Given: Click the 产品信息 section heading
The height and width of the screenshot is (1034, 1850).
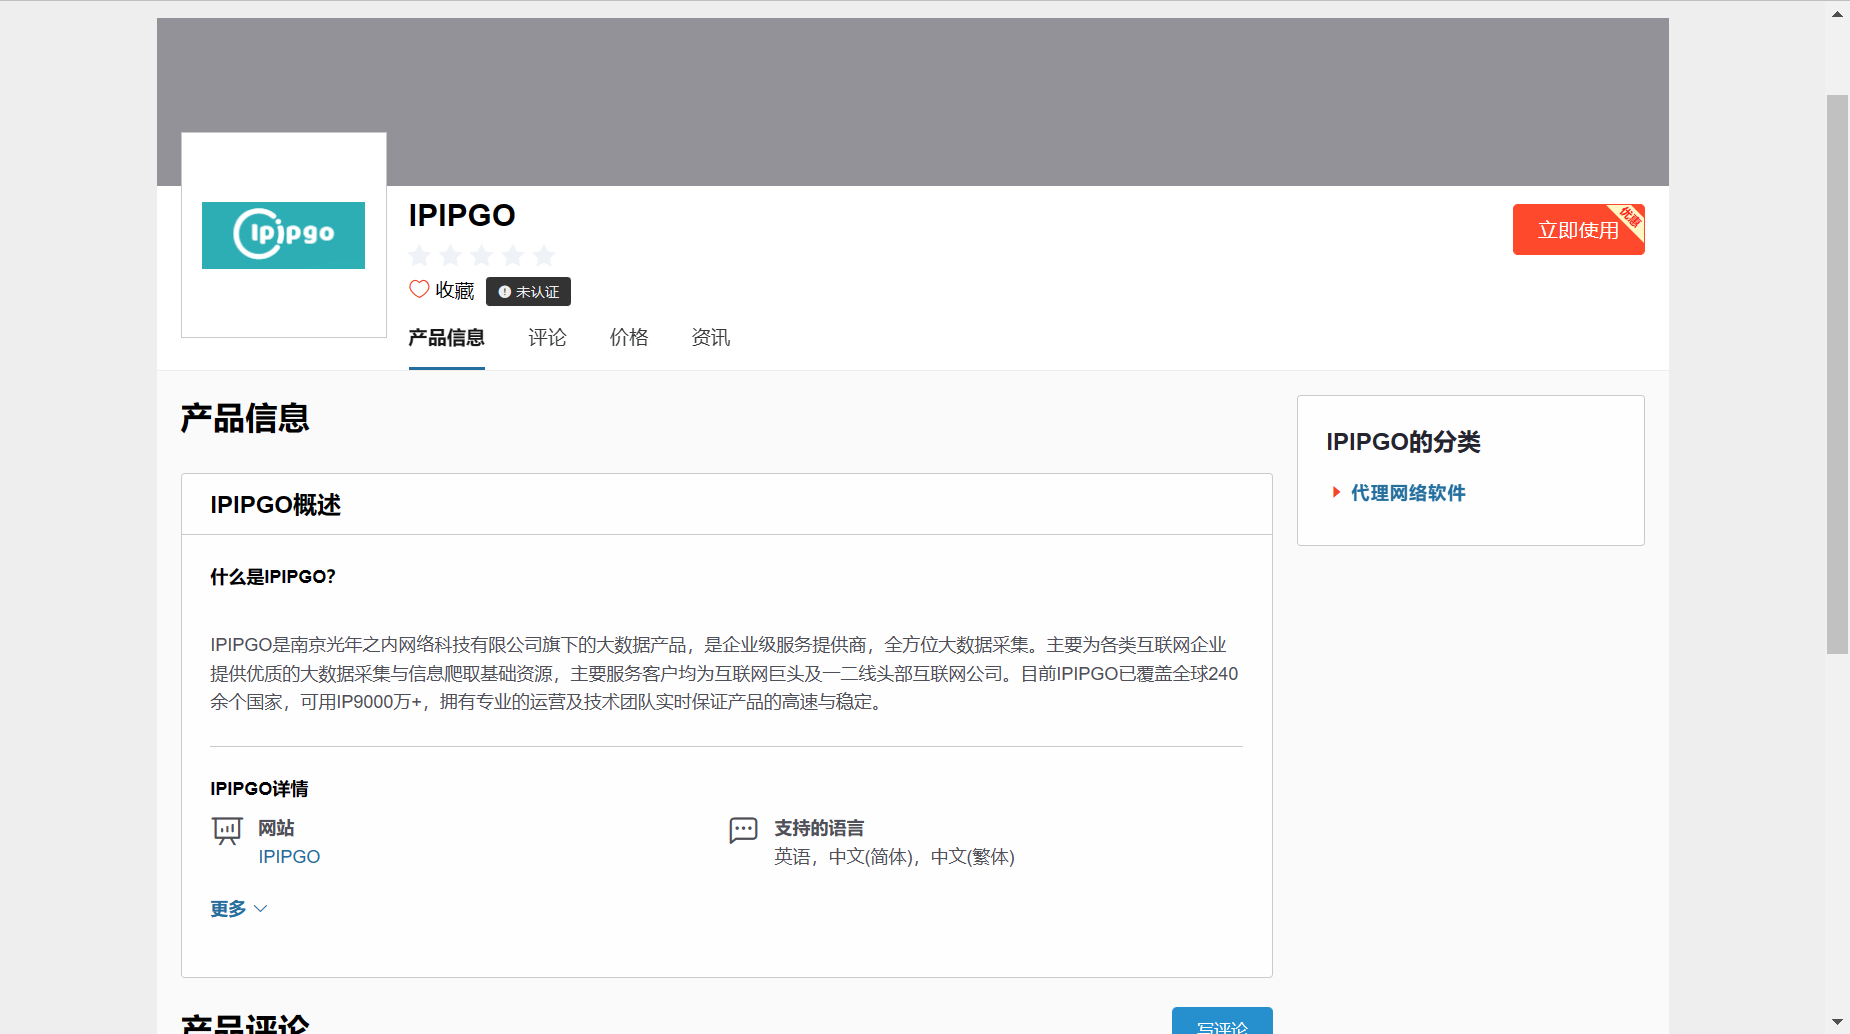Looking at the screenshot, I should tap(245, 418).
